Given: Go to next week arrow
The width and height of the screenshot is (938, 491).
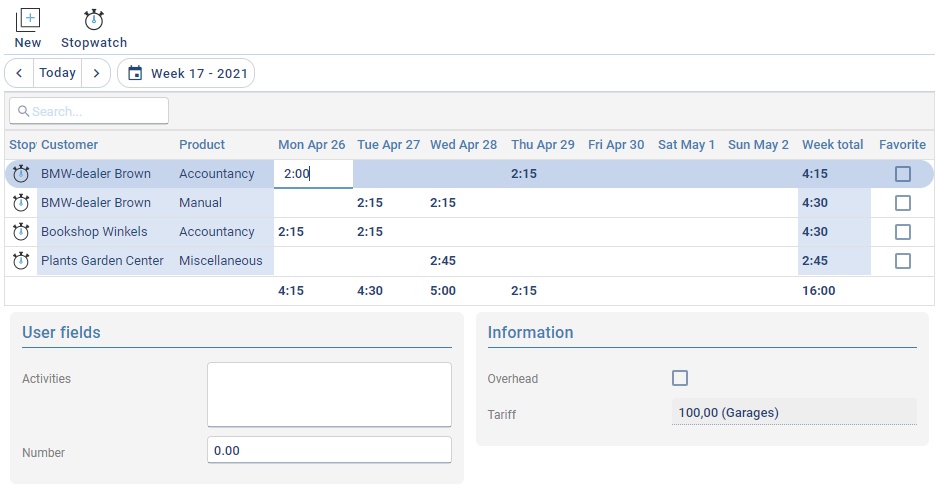Looking at the screenshot, I should 96,73.
